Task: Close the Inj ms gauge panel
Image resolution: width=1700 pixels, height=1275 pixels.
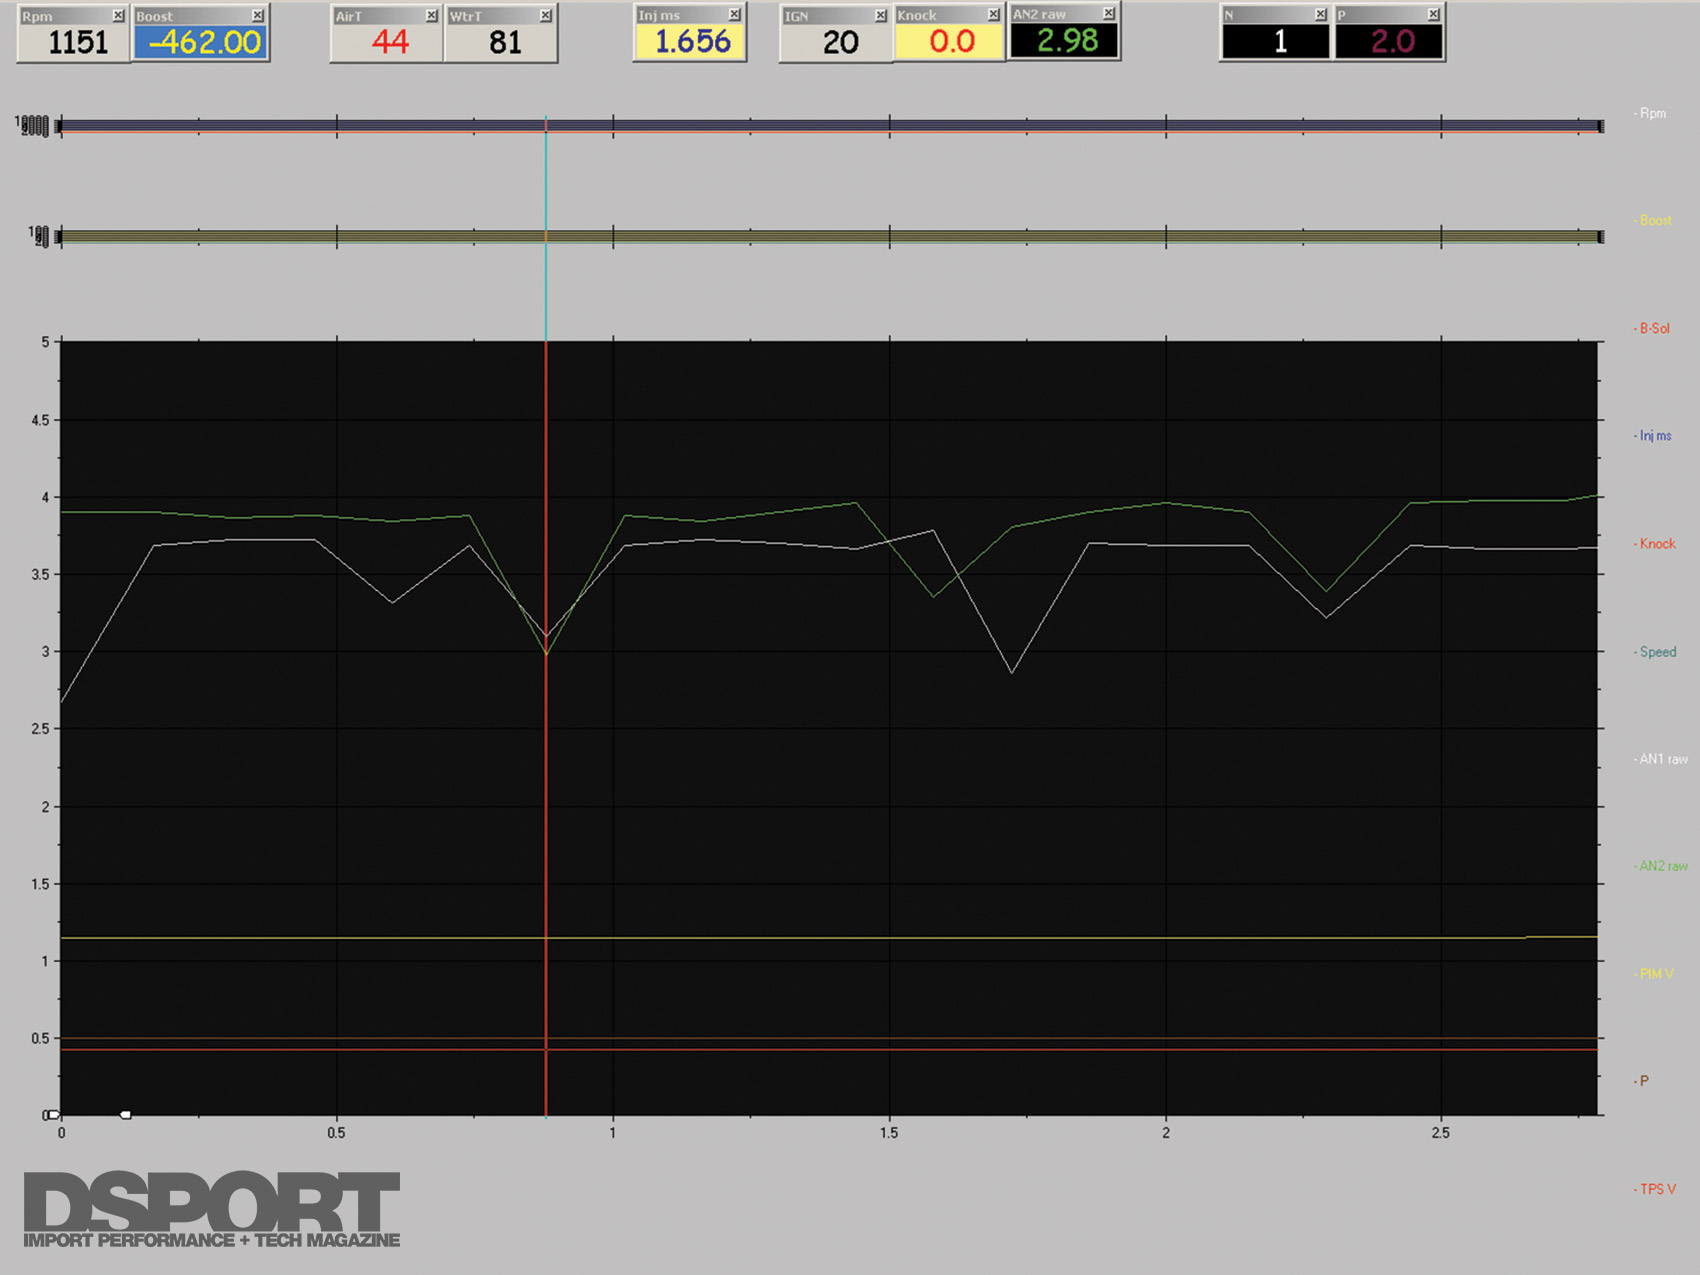Action: pyautogui.click(x=734, y=15)
